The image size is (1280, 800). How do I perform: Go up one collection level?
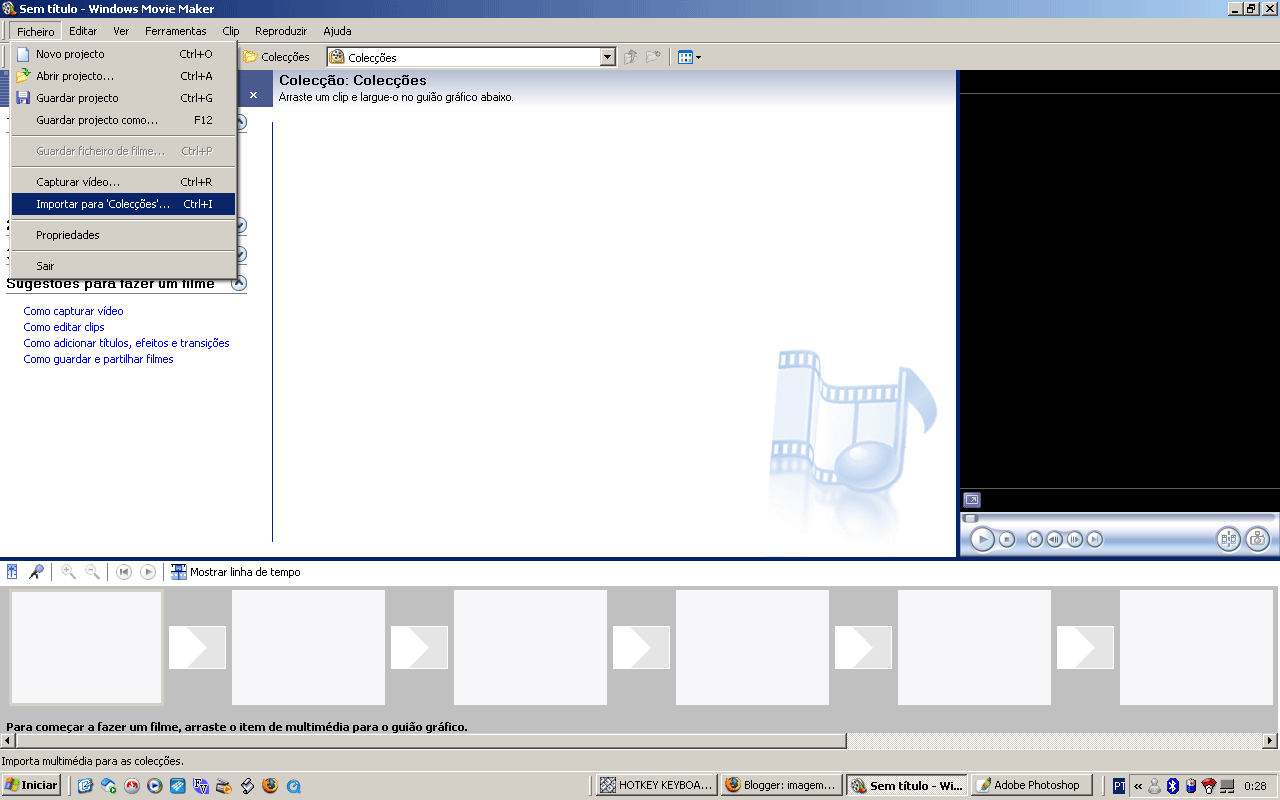pyautogui.click(x=630, y=57)
